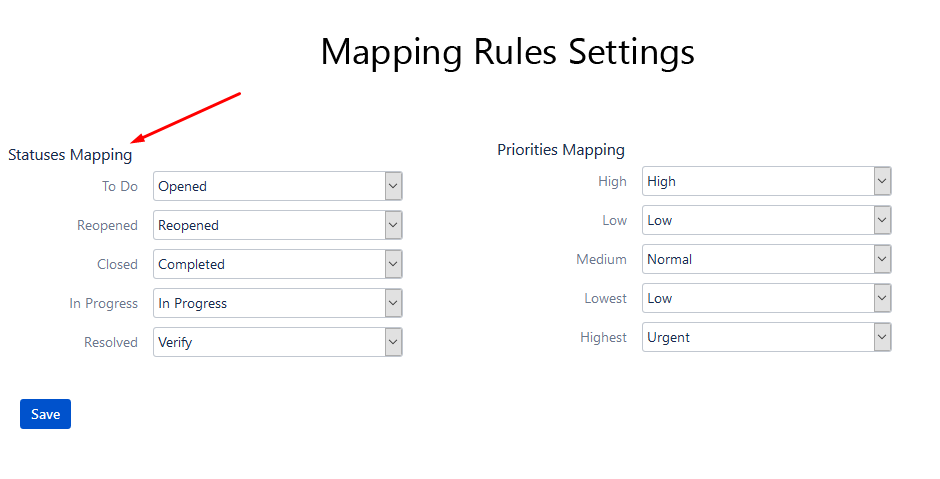
Task: Open the High priority dropdown
Action: tap(766, 181)
